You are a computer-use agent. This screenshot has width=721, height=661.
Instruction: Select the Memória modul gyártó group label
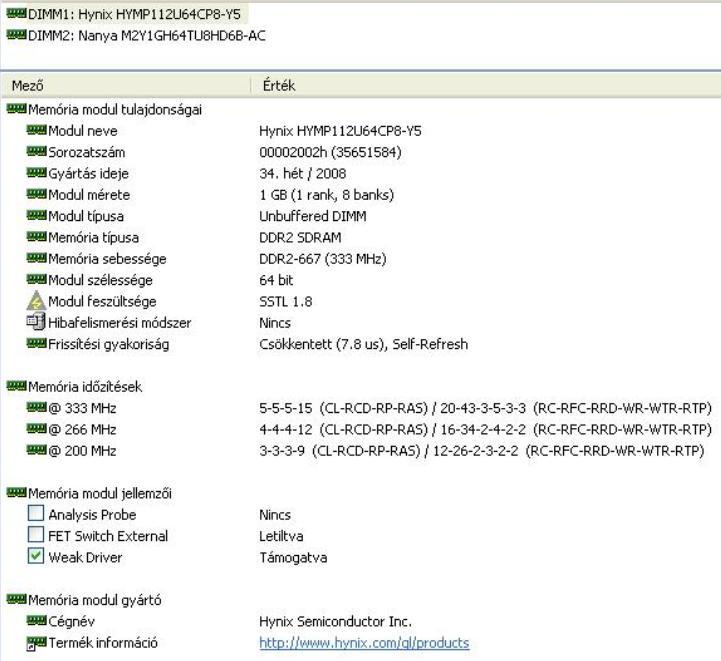click(95, 600)
